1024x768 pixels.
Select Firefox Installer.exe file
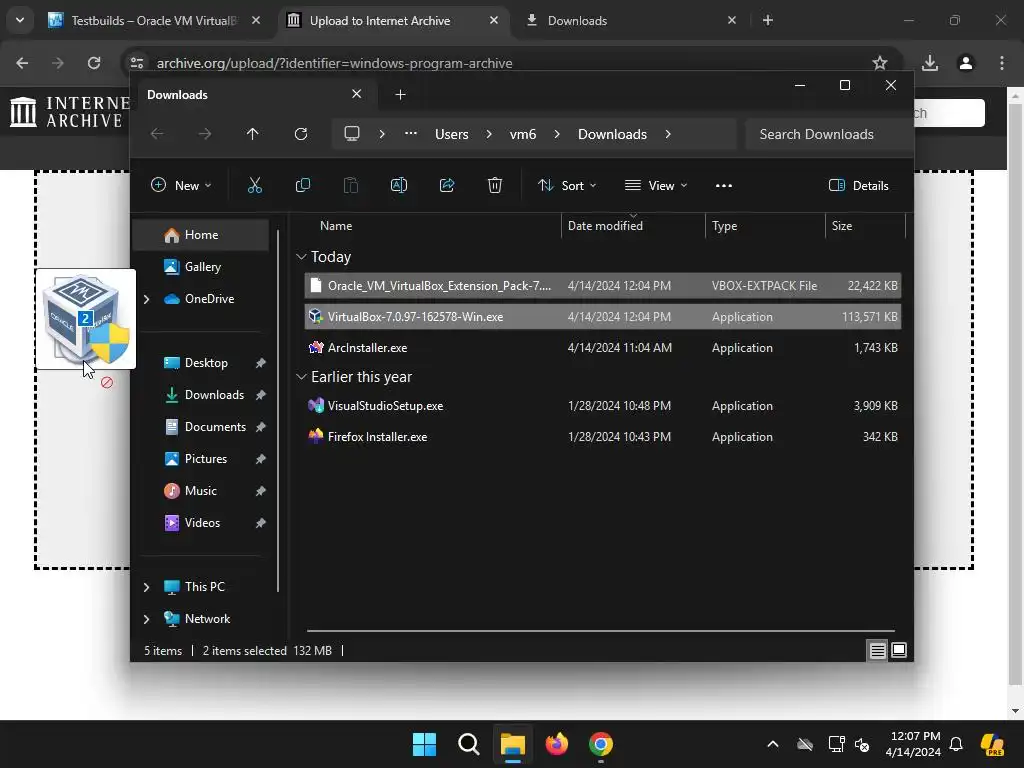603,437
